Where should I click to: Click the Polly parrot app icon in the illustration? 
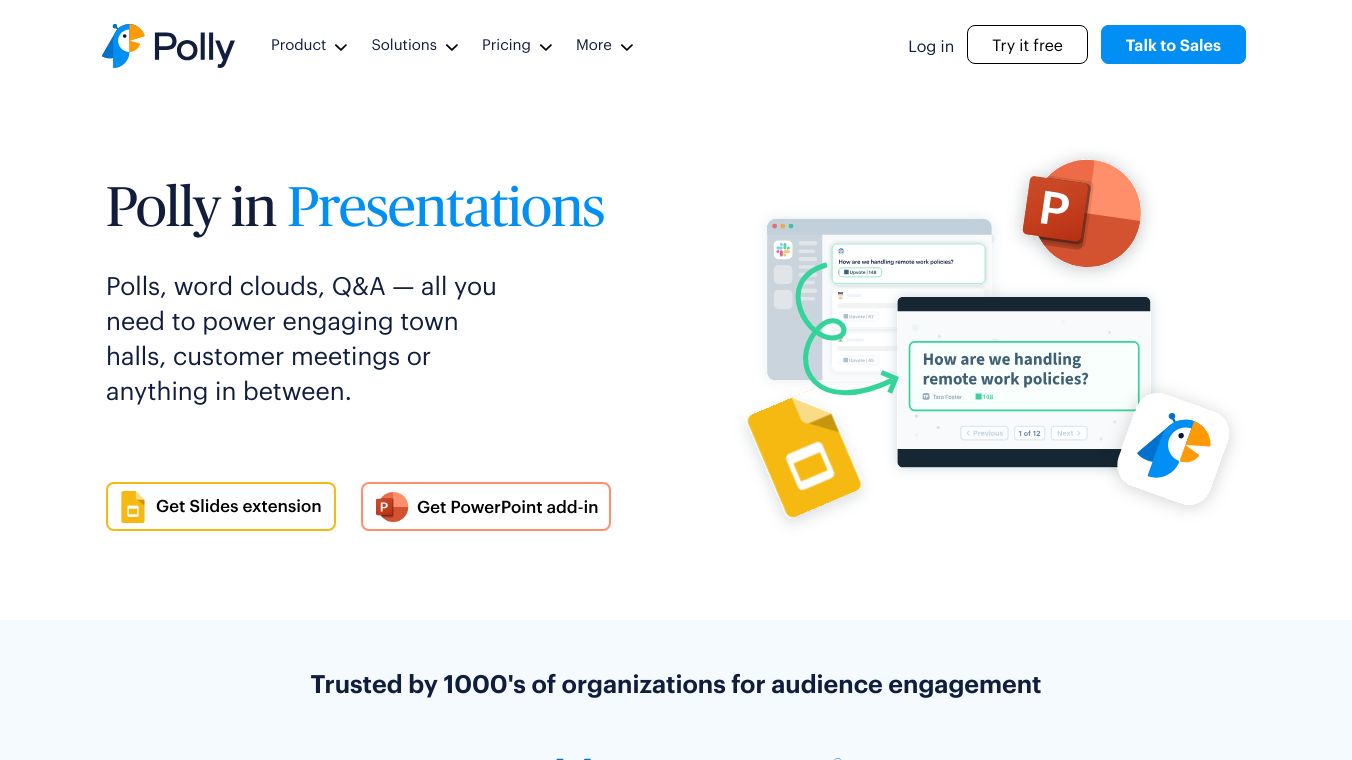pyautogui.click(x=1173, y=449)
